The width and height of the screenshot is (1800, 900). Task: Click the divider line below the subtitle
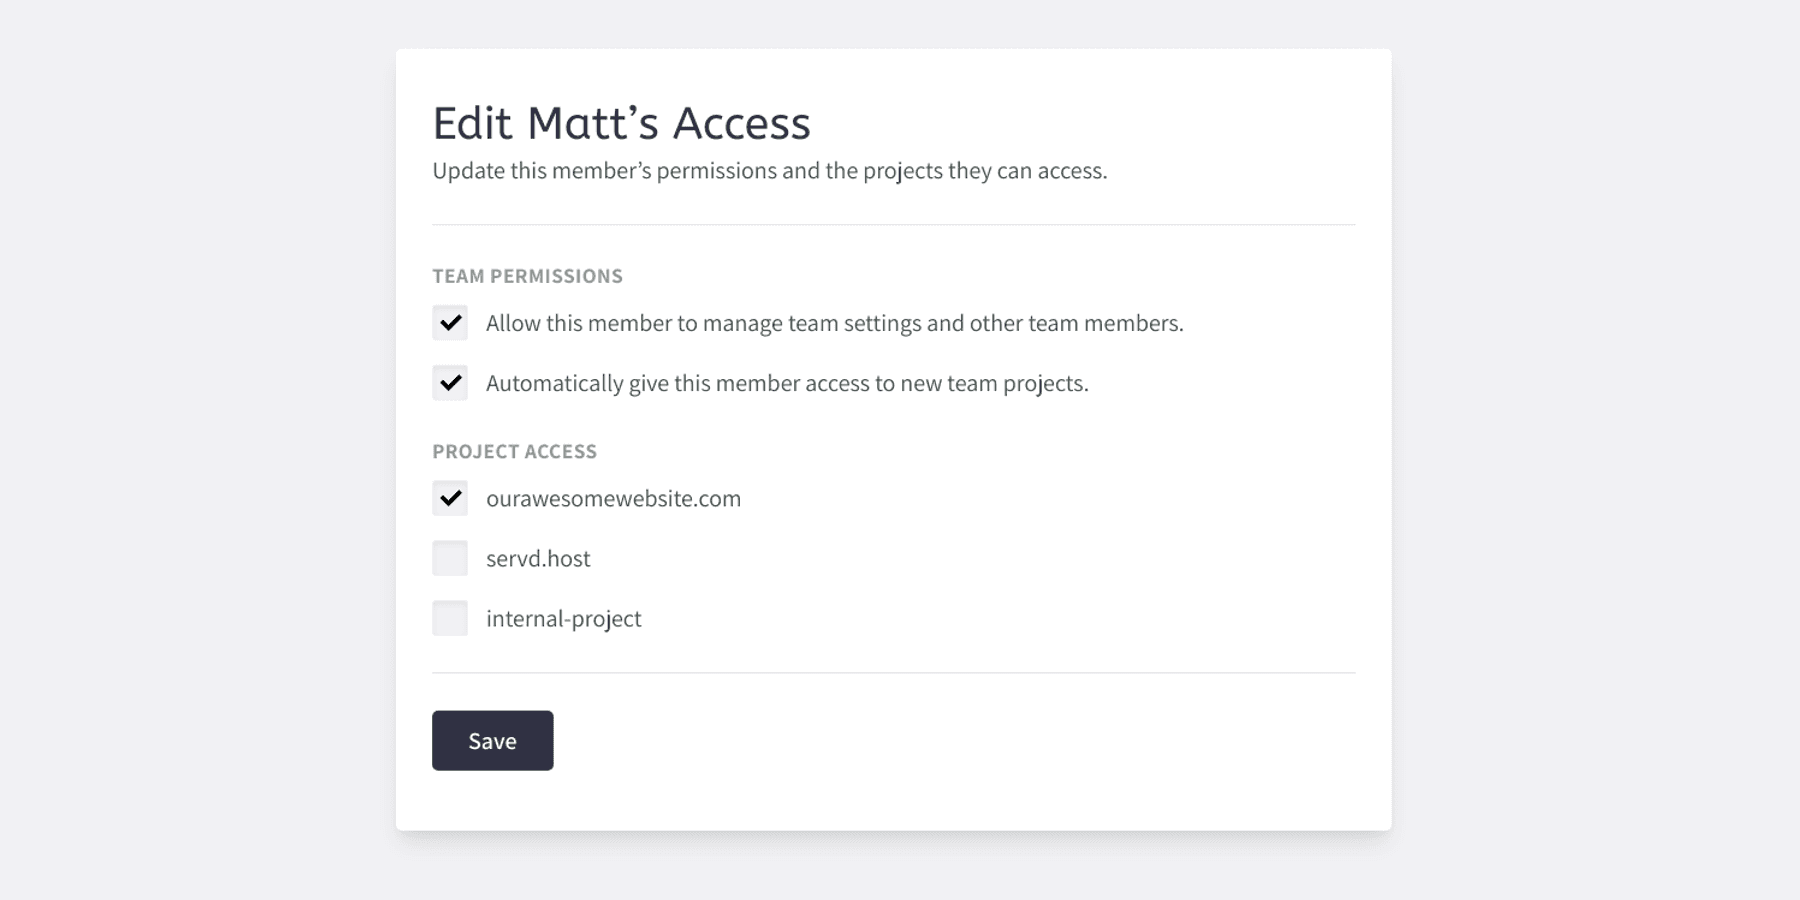(x=894, y=225)
